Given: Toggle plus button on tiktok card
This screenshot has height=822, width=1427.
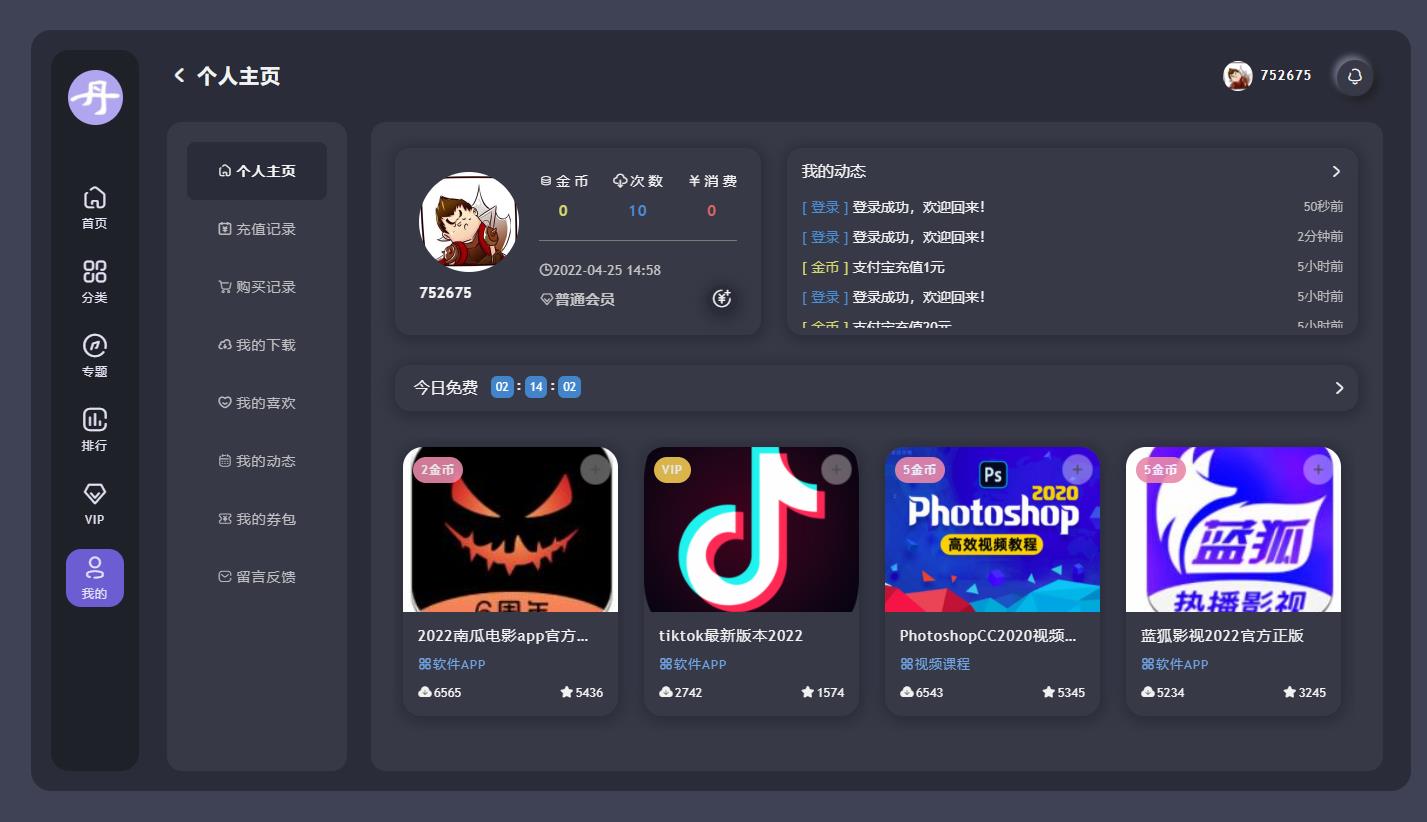Looking at the screenshot, I should point(836,469).
